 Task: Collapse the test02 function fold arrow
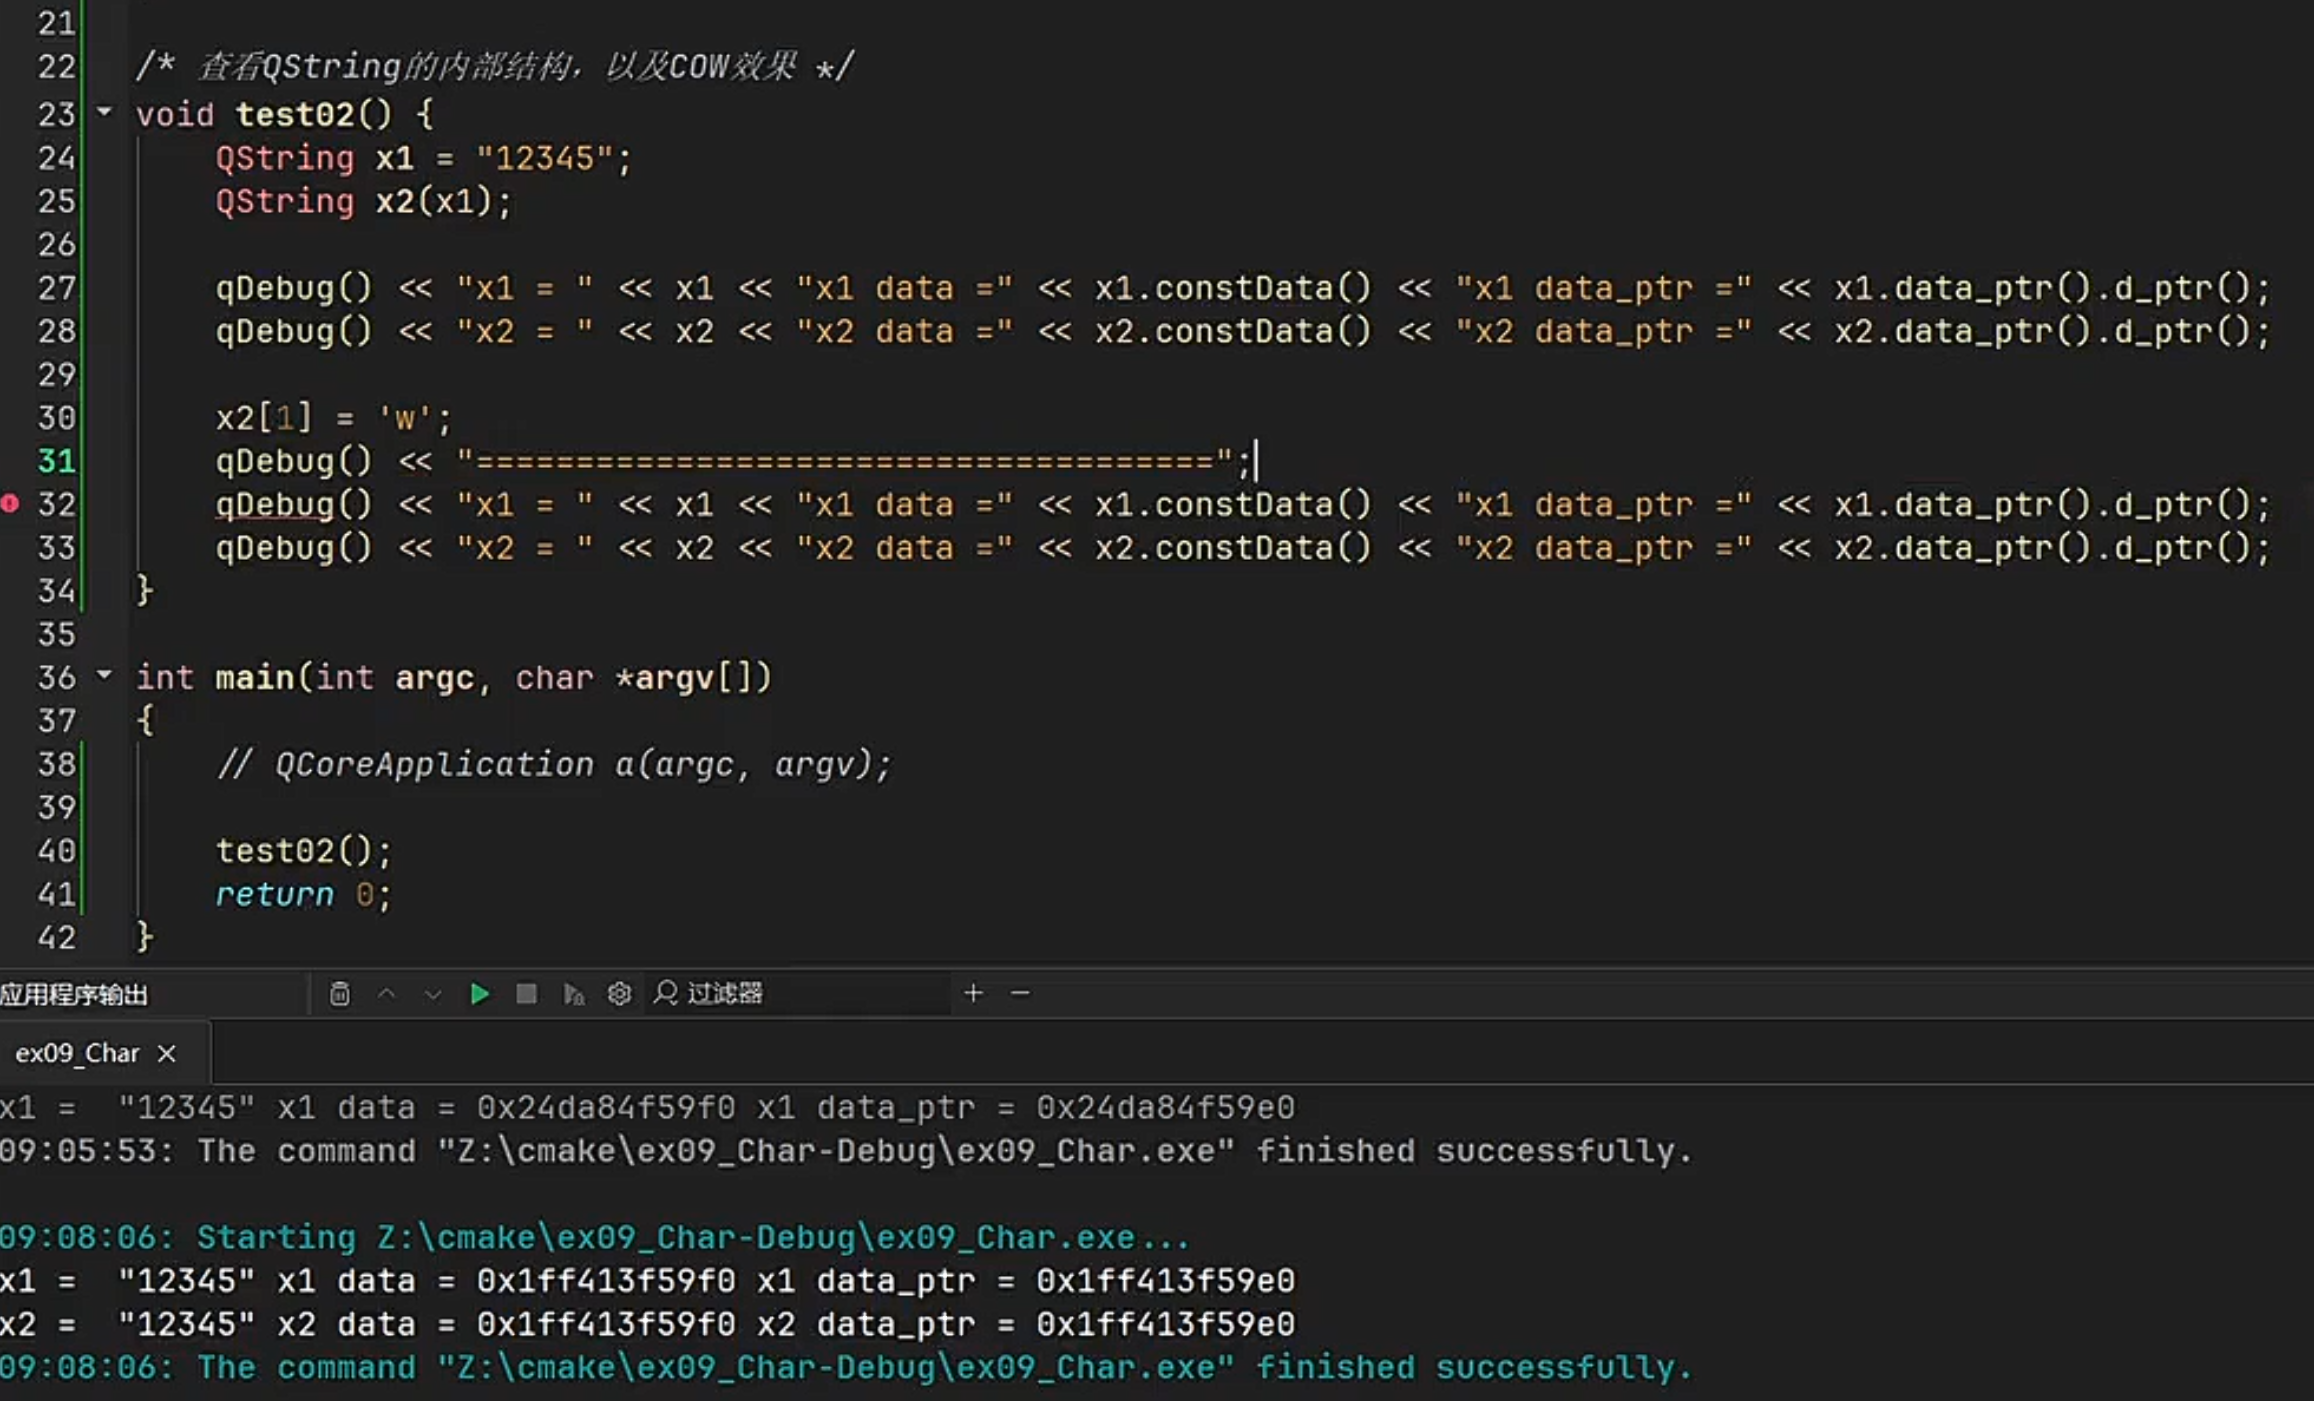[x=104, y=112]
